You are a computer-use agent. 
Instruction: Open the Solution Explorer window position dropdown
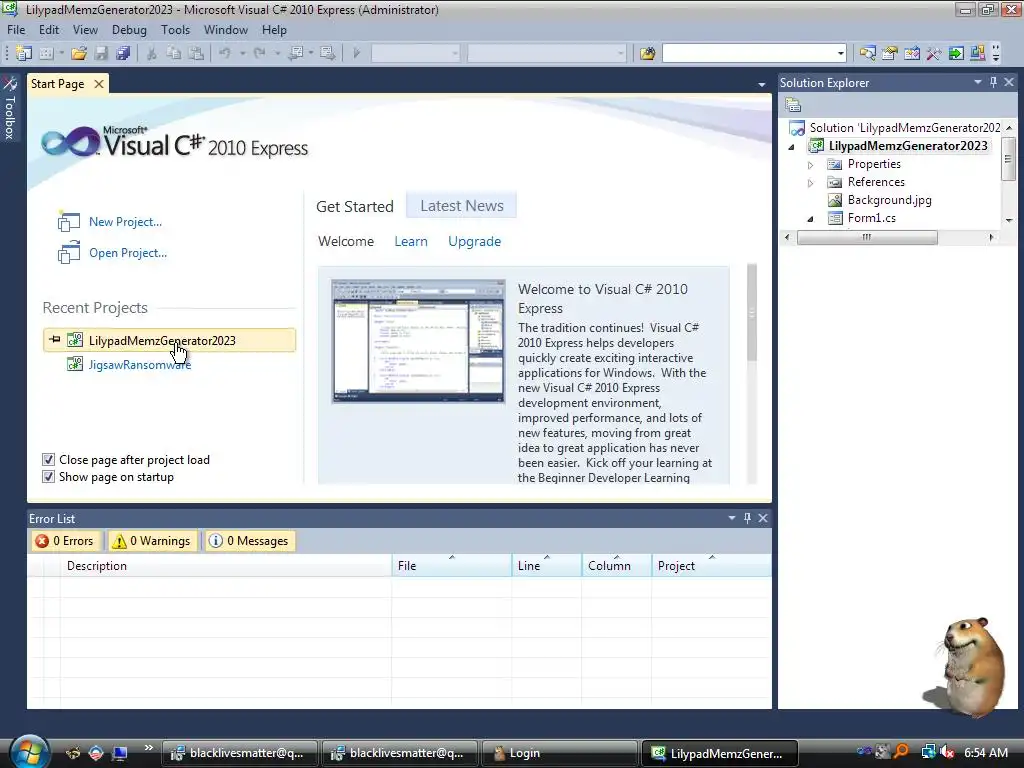978,82
